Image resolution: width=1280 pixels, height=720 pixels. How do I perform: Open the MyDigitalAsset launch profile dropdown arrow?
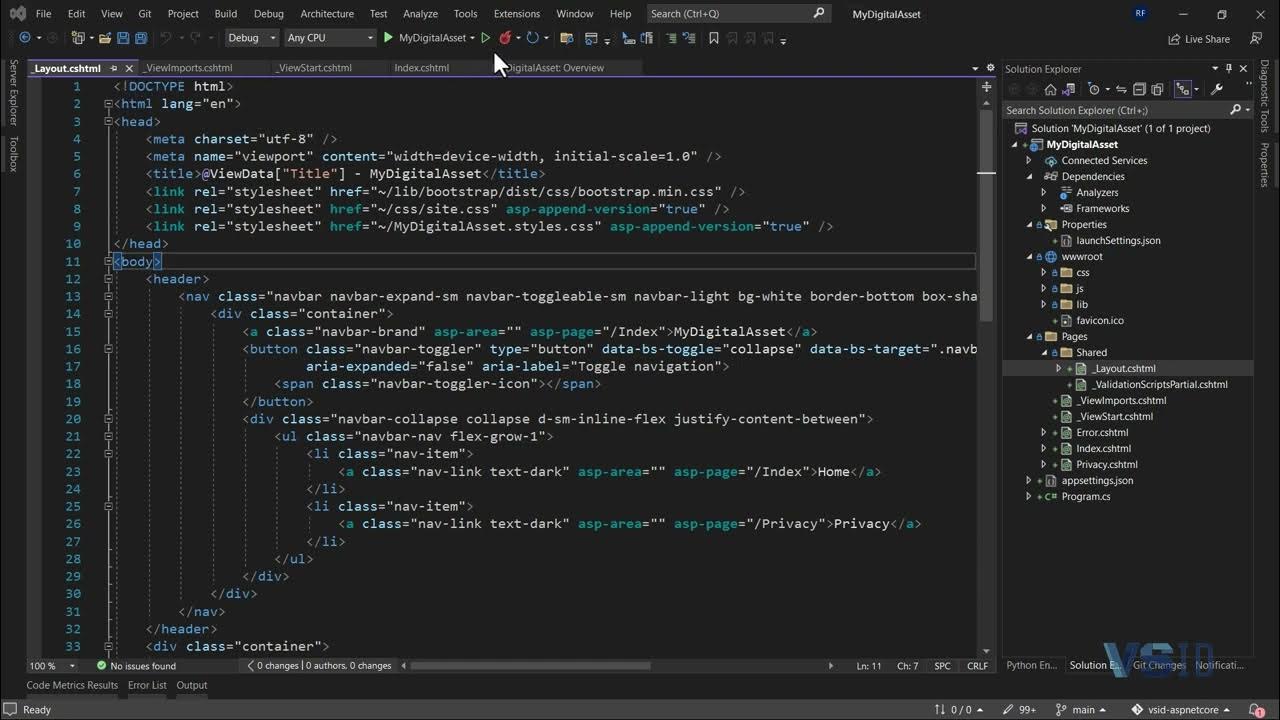[x=472, y=38]
